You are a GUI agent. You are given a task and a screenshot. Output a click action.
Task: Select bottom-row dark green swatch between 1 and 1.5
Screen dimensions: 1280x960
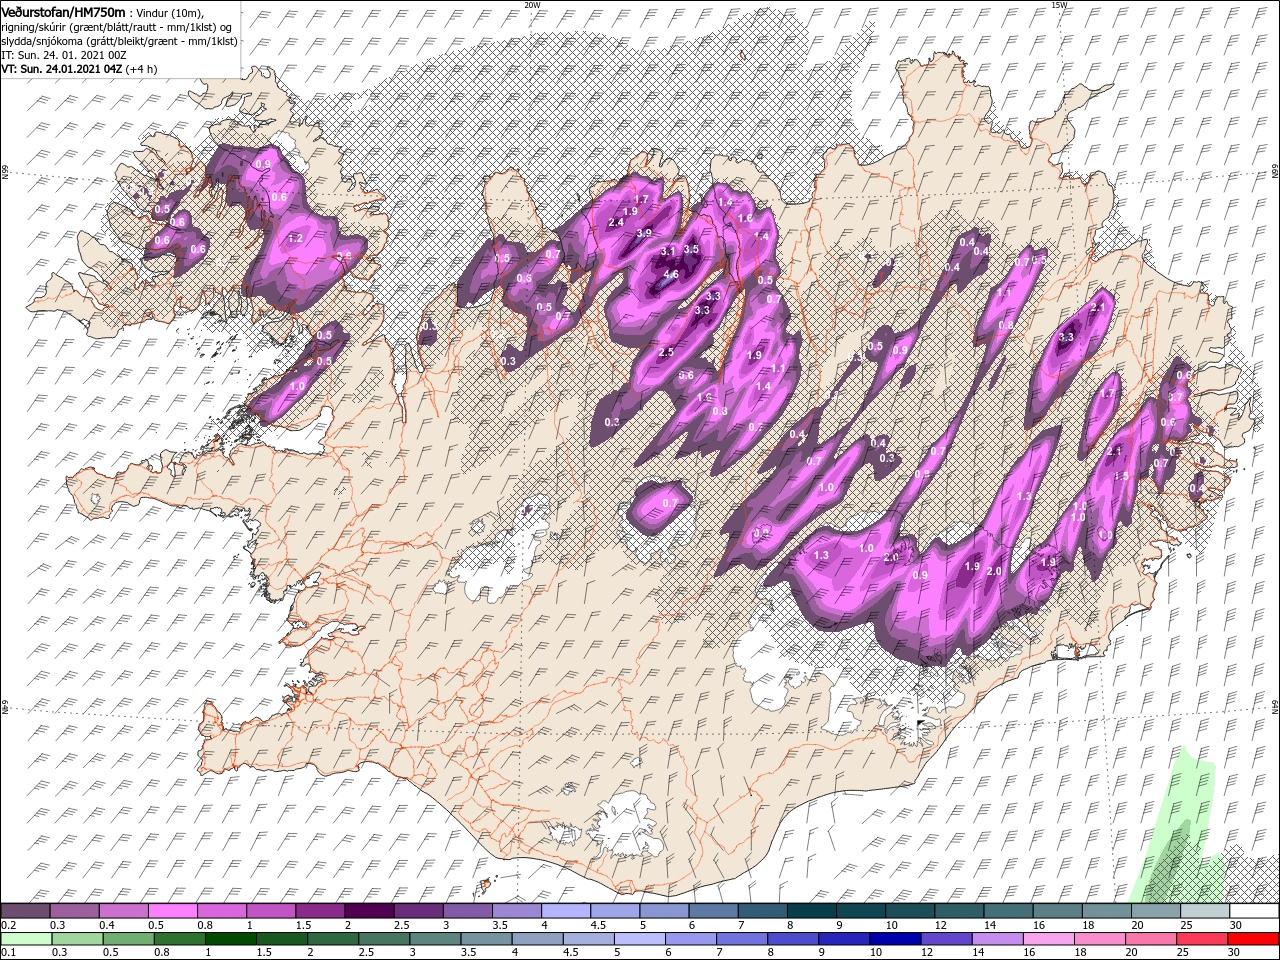(231, 938)
